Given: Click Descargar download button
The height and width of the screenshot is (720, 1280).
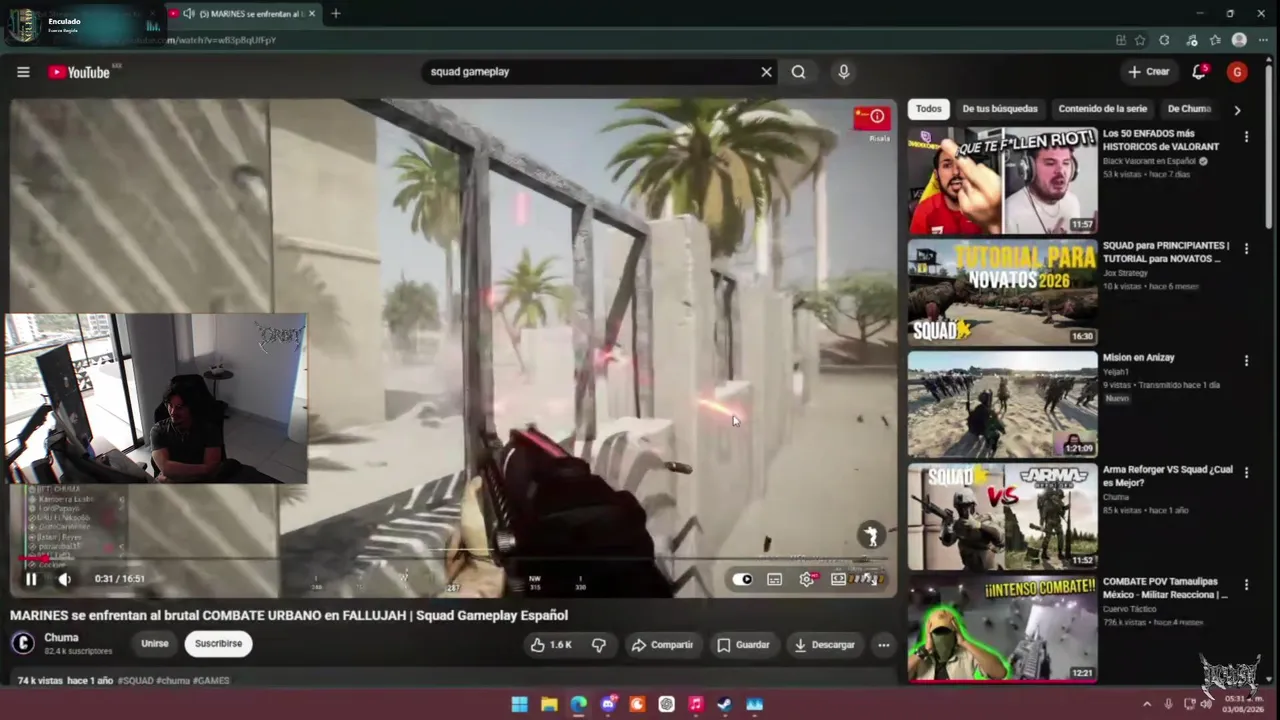Looking at the screenshot, I should (824, 645).
